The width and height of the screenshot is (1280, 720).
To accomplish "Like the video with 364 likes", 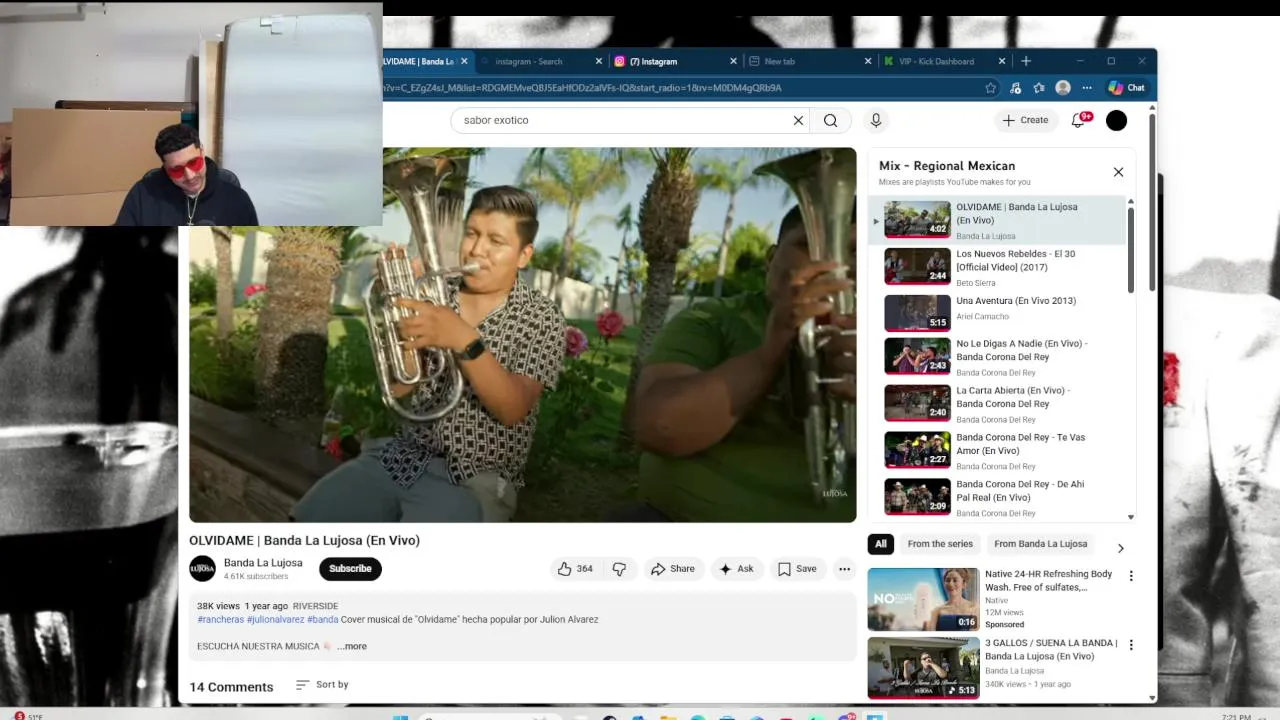I will pos(576,569).
